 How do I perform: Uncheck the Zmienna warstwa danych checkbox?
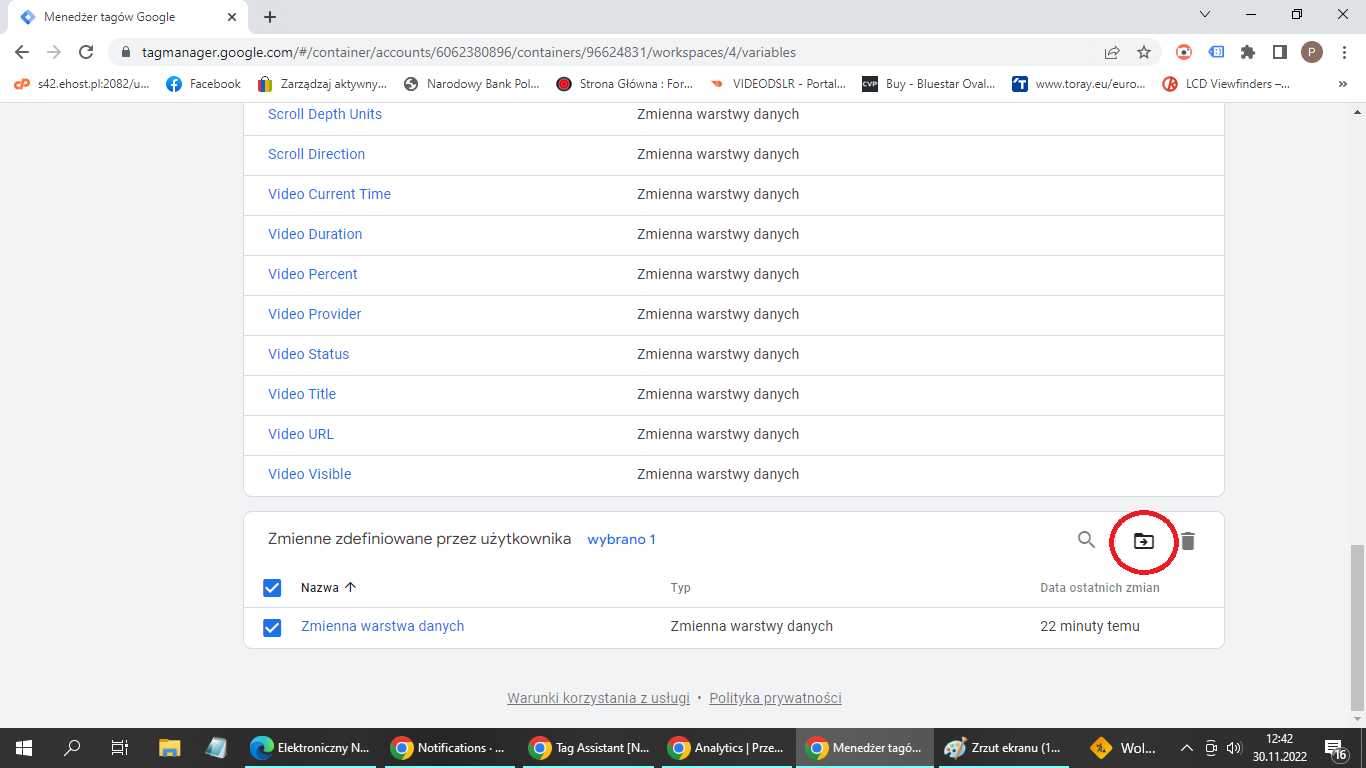point(272,627)
